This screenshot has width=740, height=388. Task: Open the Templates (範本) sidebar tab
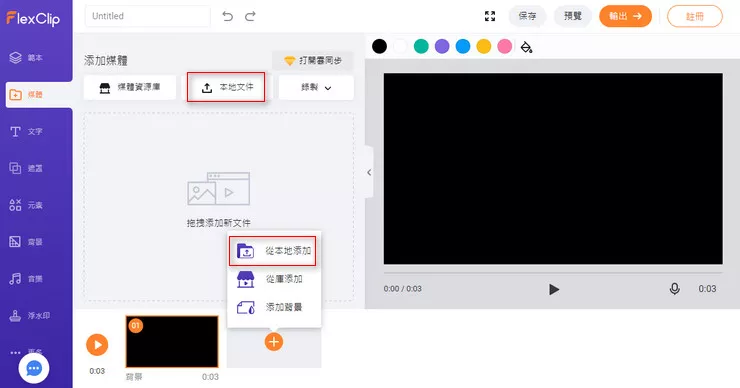26,58
